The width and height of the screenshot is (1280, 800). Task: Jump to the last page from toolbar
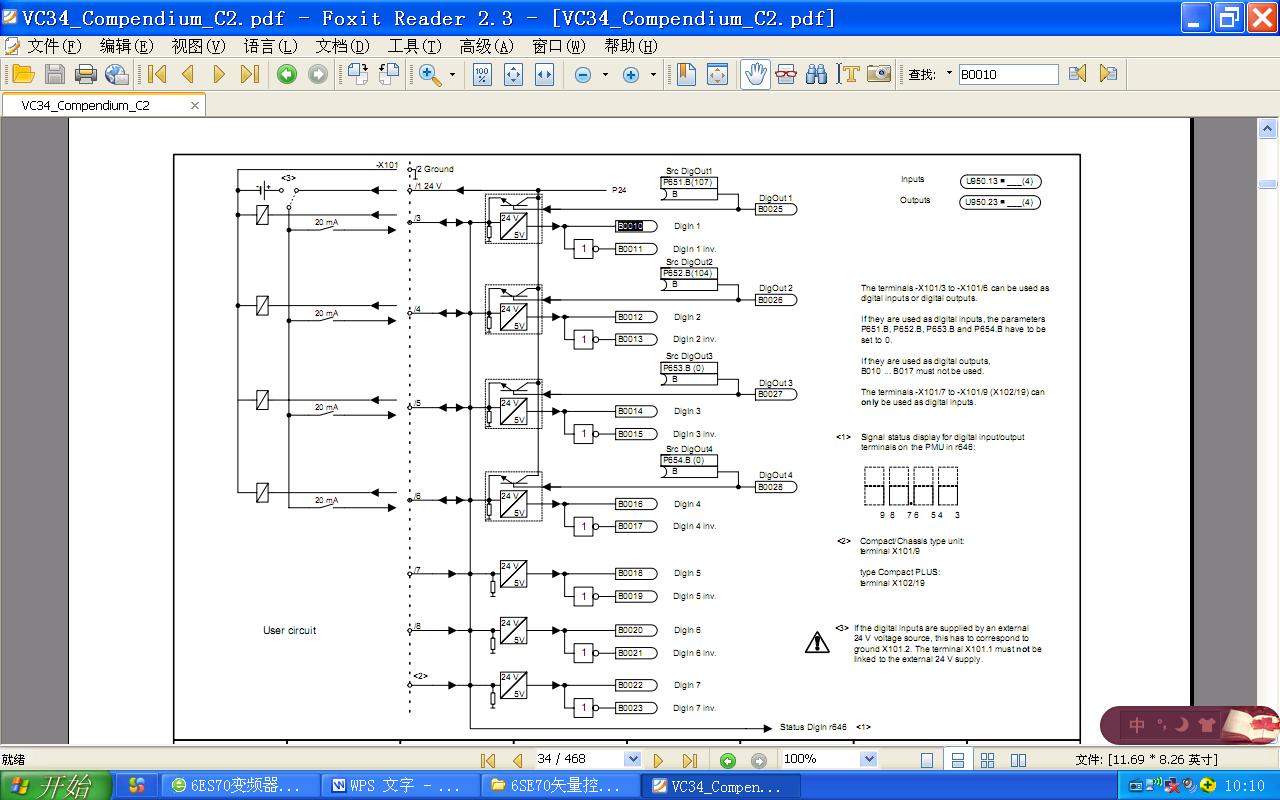click(x=250, y=74)
